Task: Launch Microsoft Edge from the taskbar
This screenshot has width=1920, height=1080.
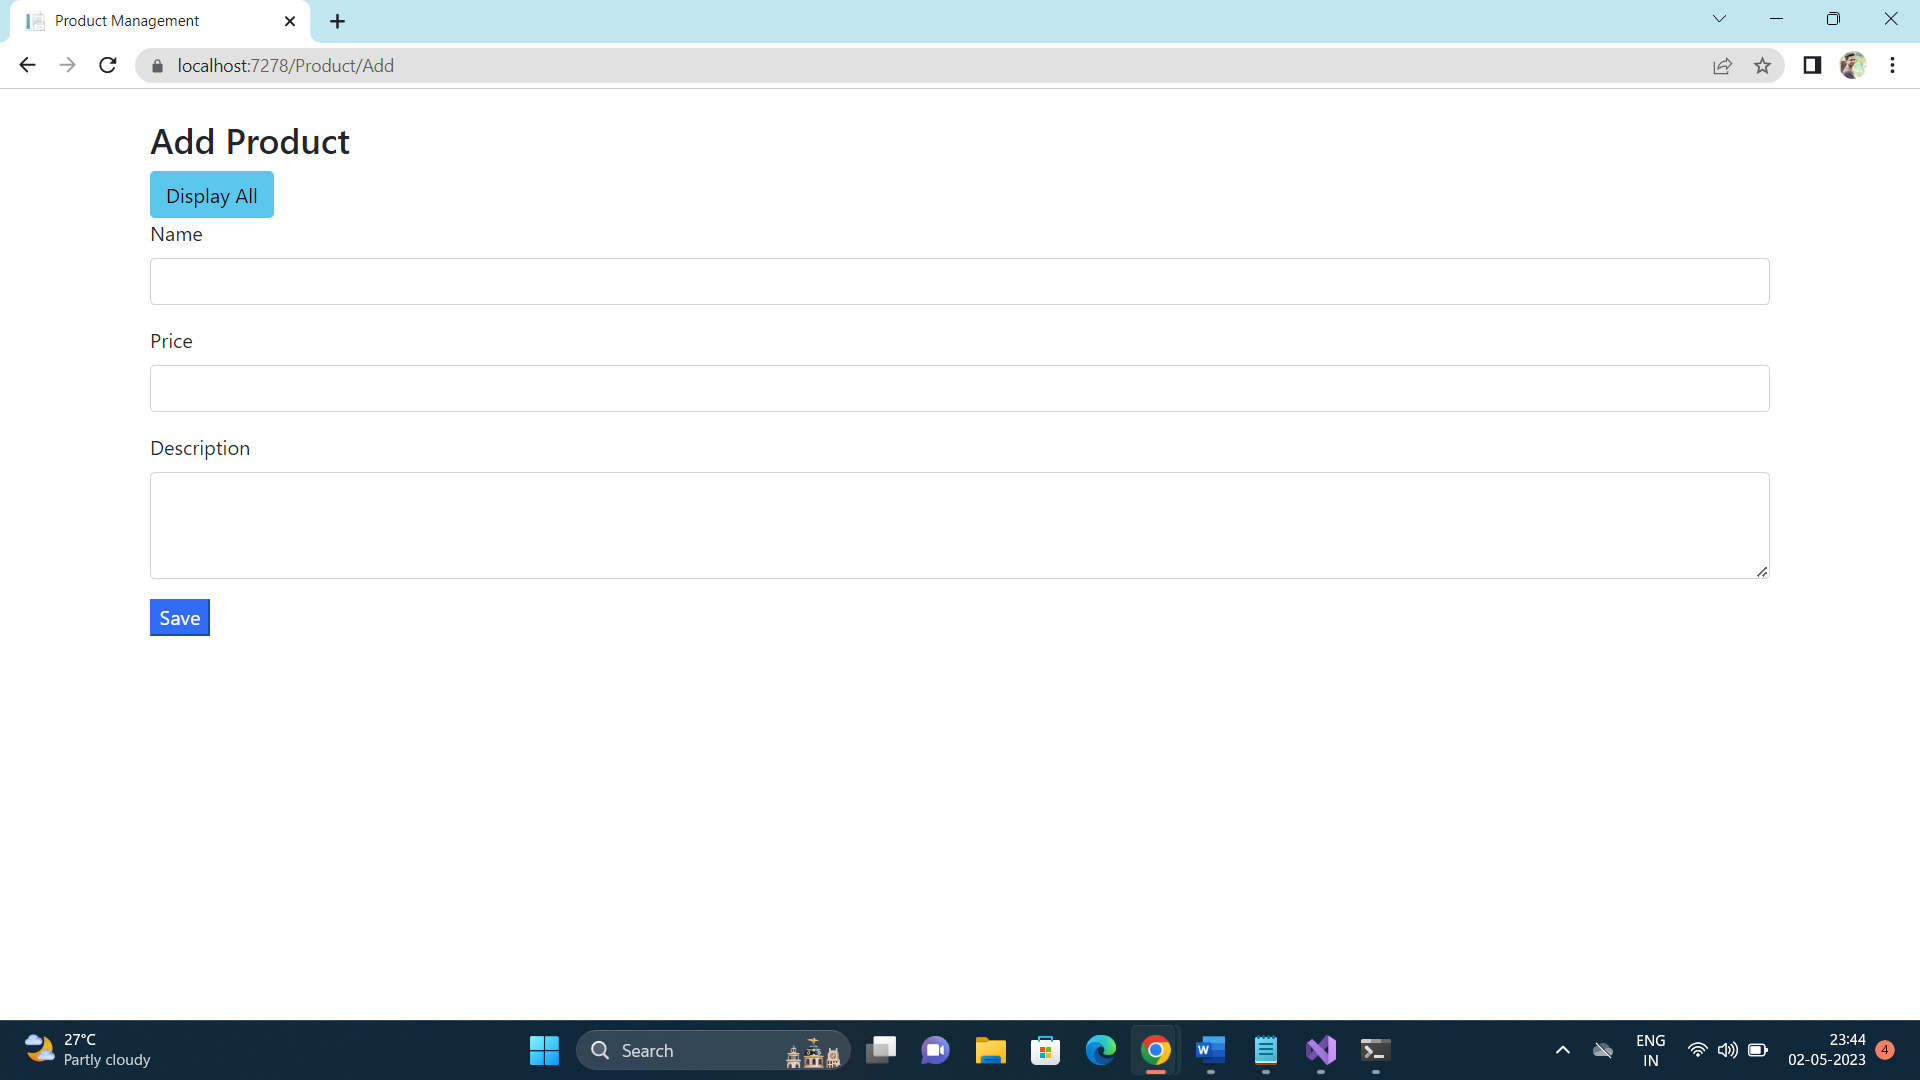Action: click(x=1101, y=1050)
